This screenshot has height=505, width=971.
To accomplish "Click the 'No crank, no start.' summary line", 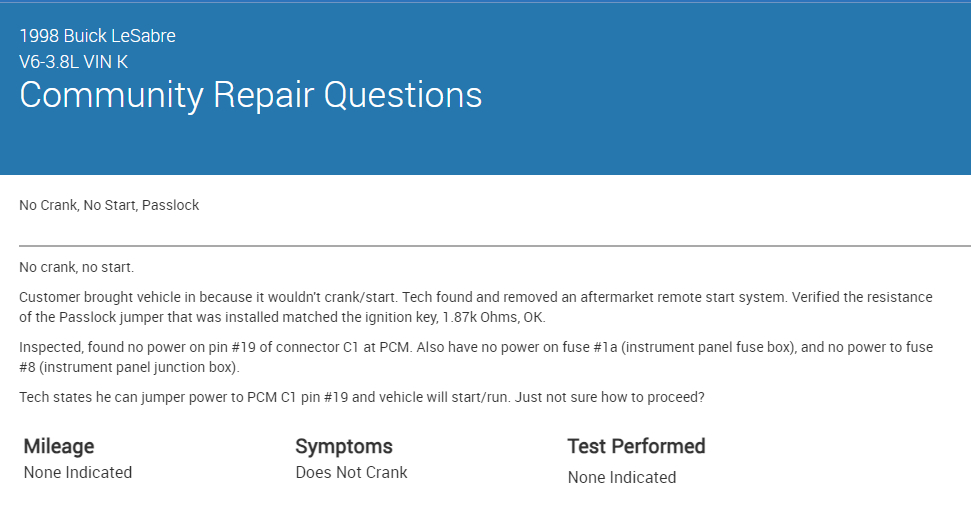I will coord(76,267).
